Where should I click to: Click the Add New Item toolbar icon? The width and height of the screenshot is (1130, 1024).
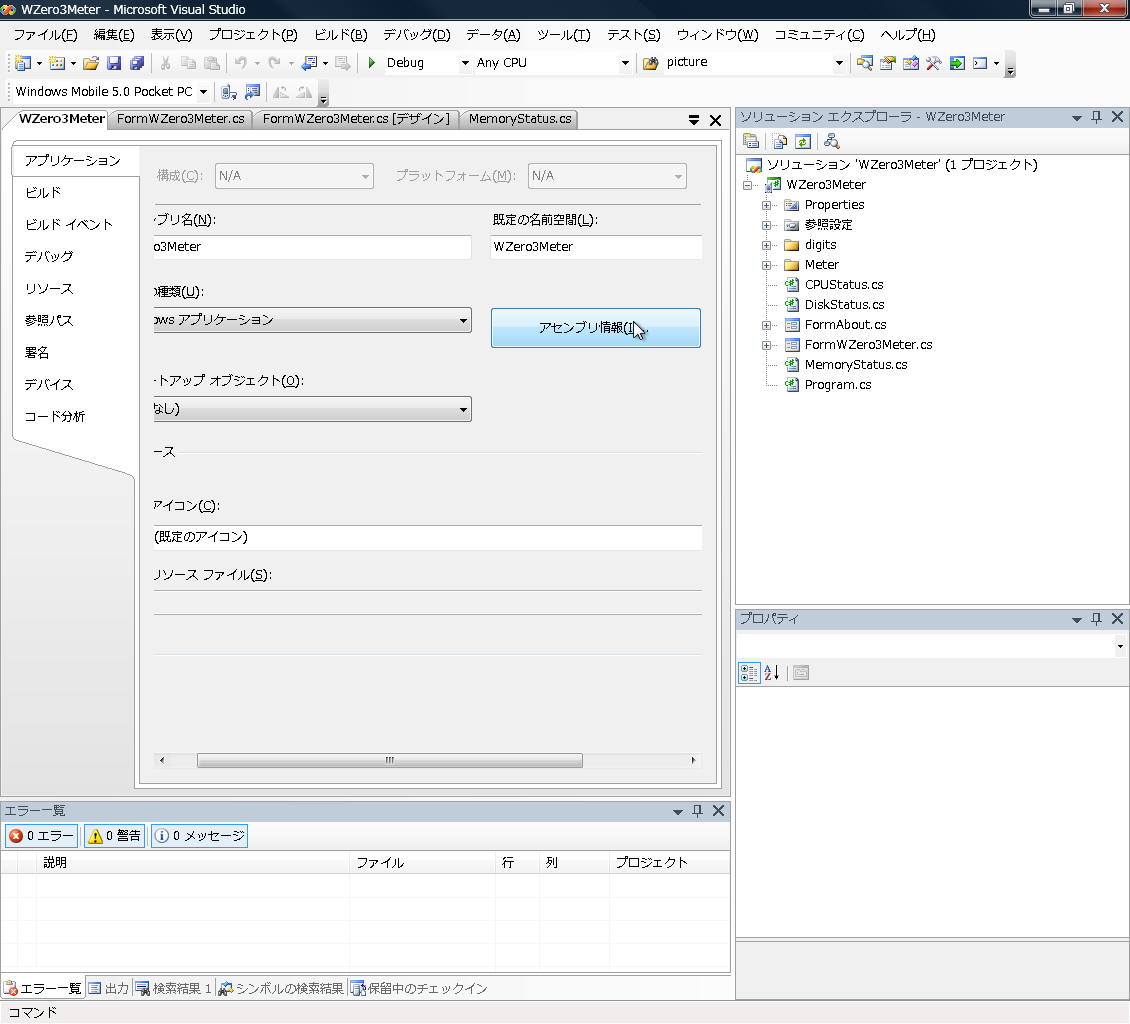click(x=56, y=63)
